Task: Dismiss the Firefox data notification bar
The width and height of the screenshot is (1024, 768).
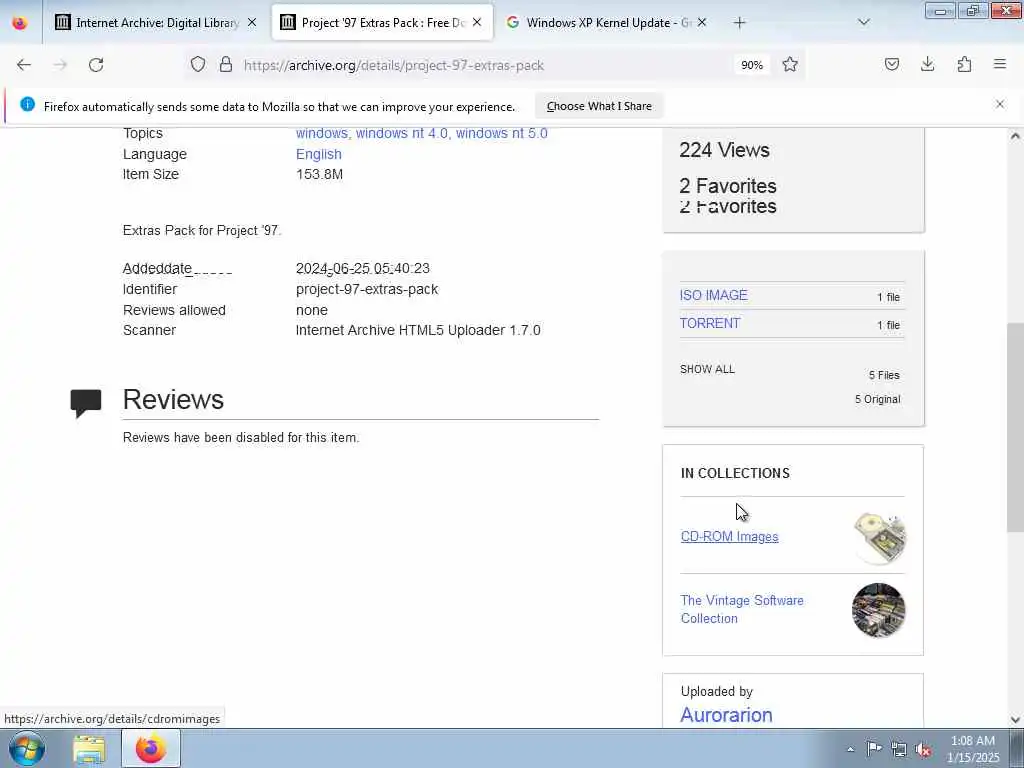Action: pyautogui.click(x=1000, y=104)
